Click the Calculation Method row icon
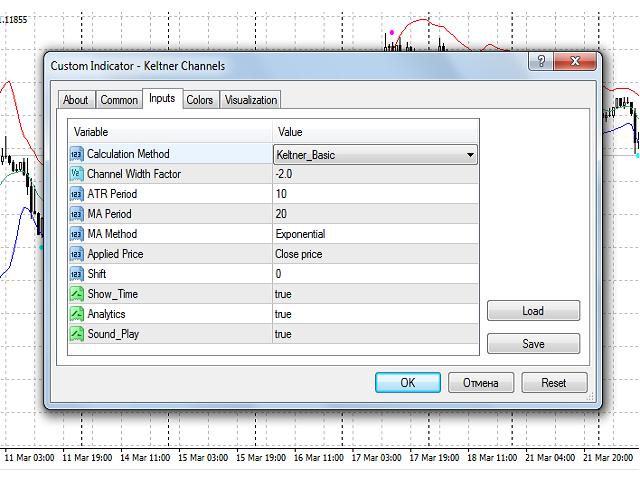Screen dimensions: 640x480 [76, 154]
